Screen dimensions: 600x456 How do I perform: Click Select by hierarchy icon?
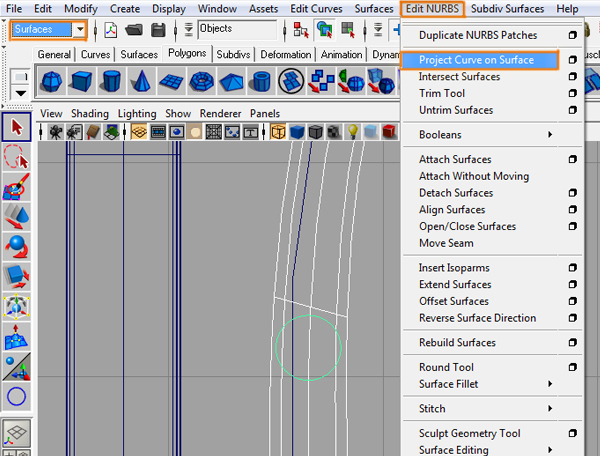click(x=301, y=29)
